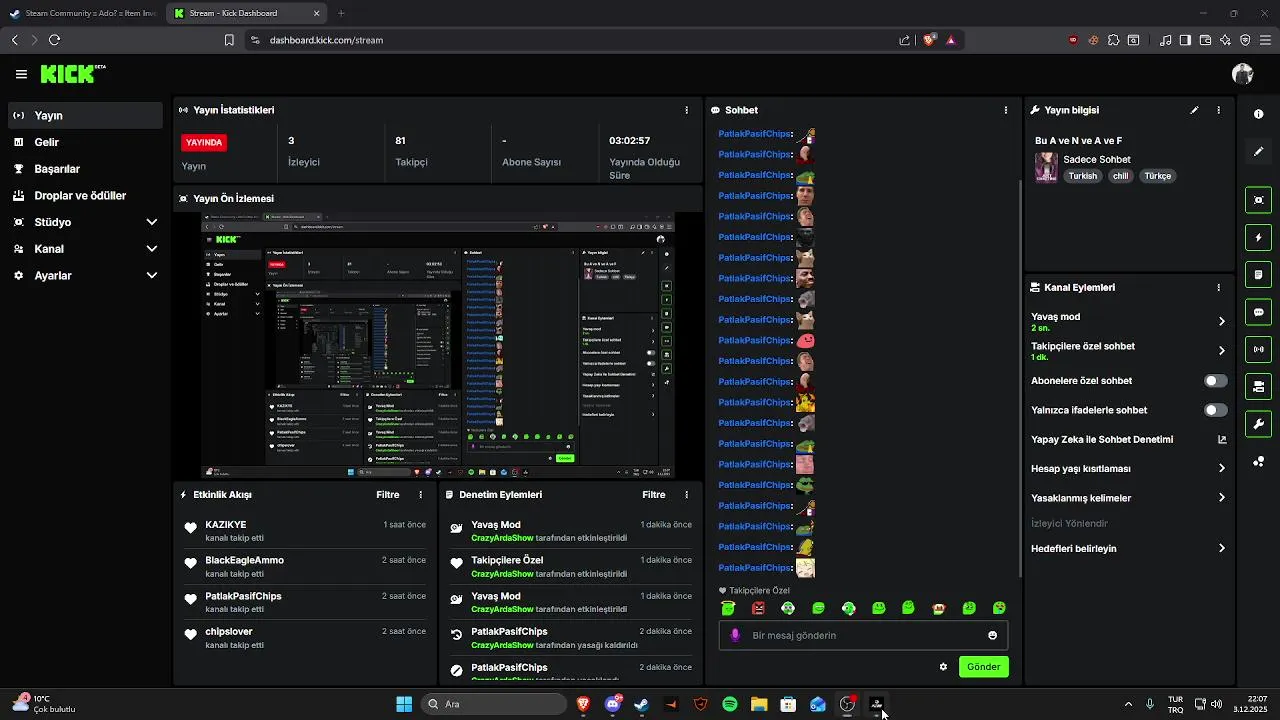
Task: Click the three-dots cluster icon at sidebar bottom
Action: pos(1259,461)
